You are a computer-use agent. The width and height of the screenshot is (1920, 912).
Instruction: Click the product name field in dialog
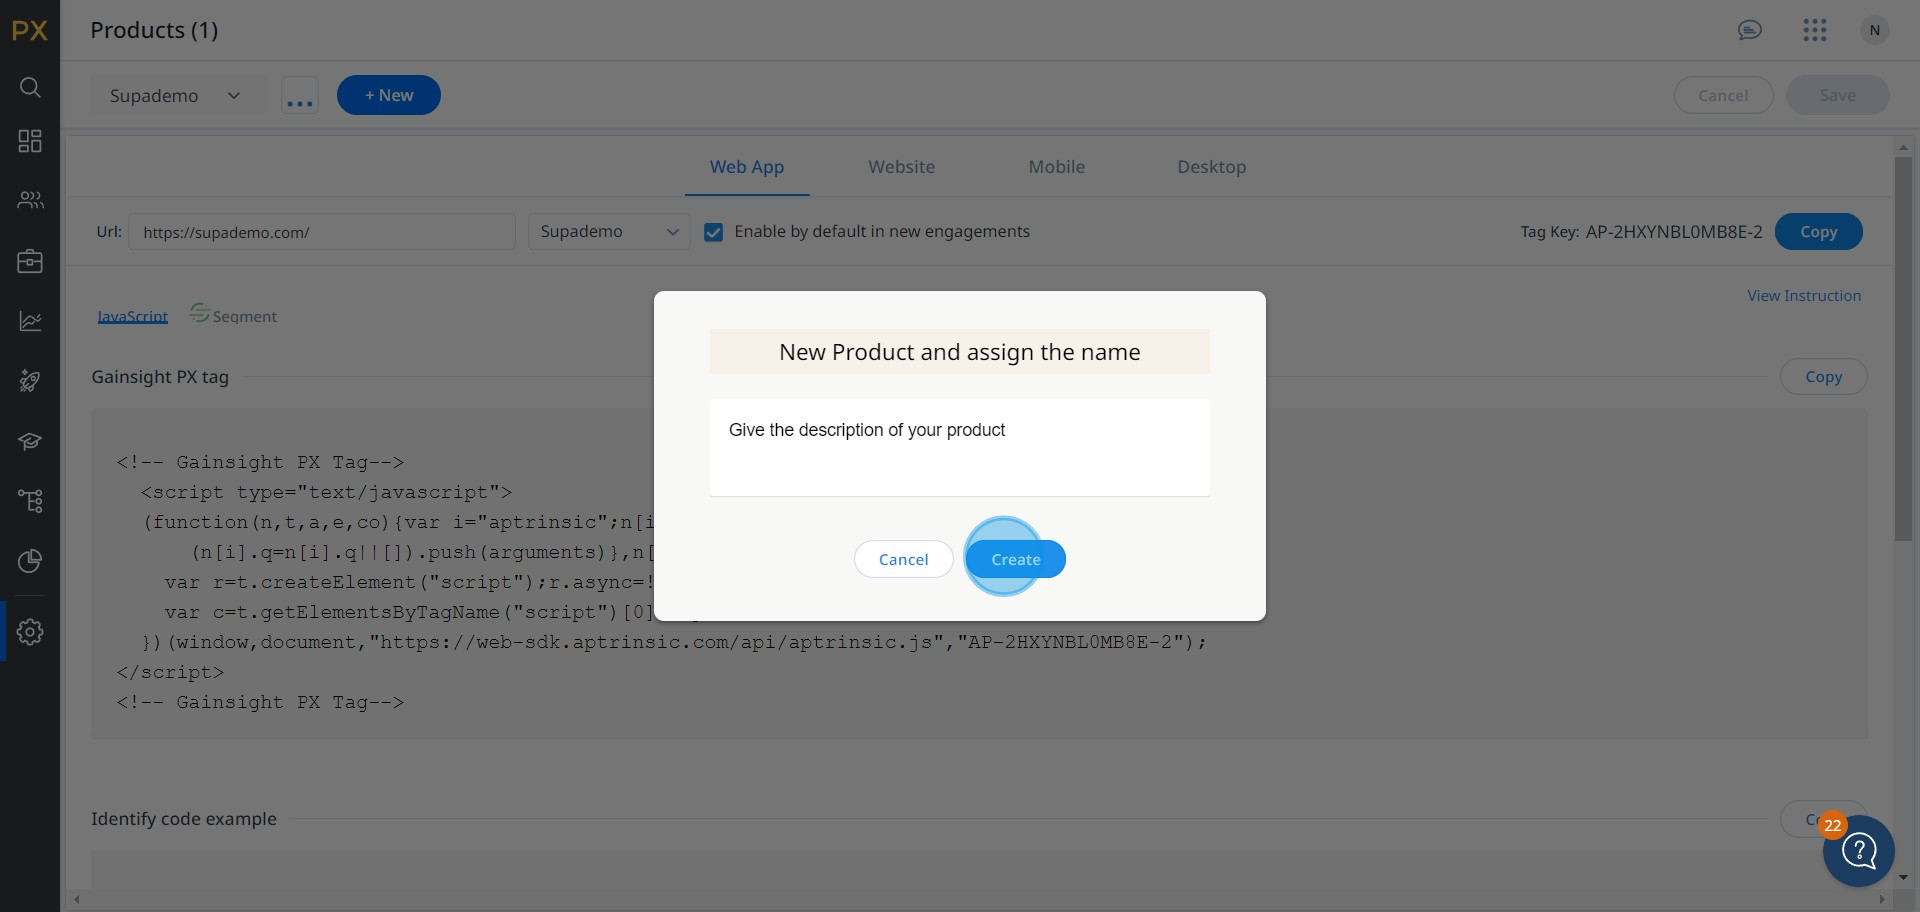pyautogui.click(x=960, y=352)
